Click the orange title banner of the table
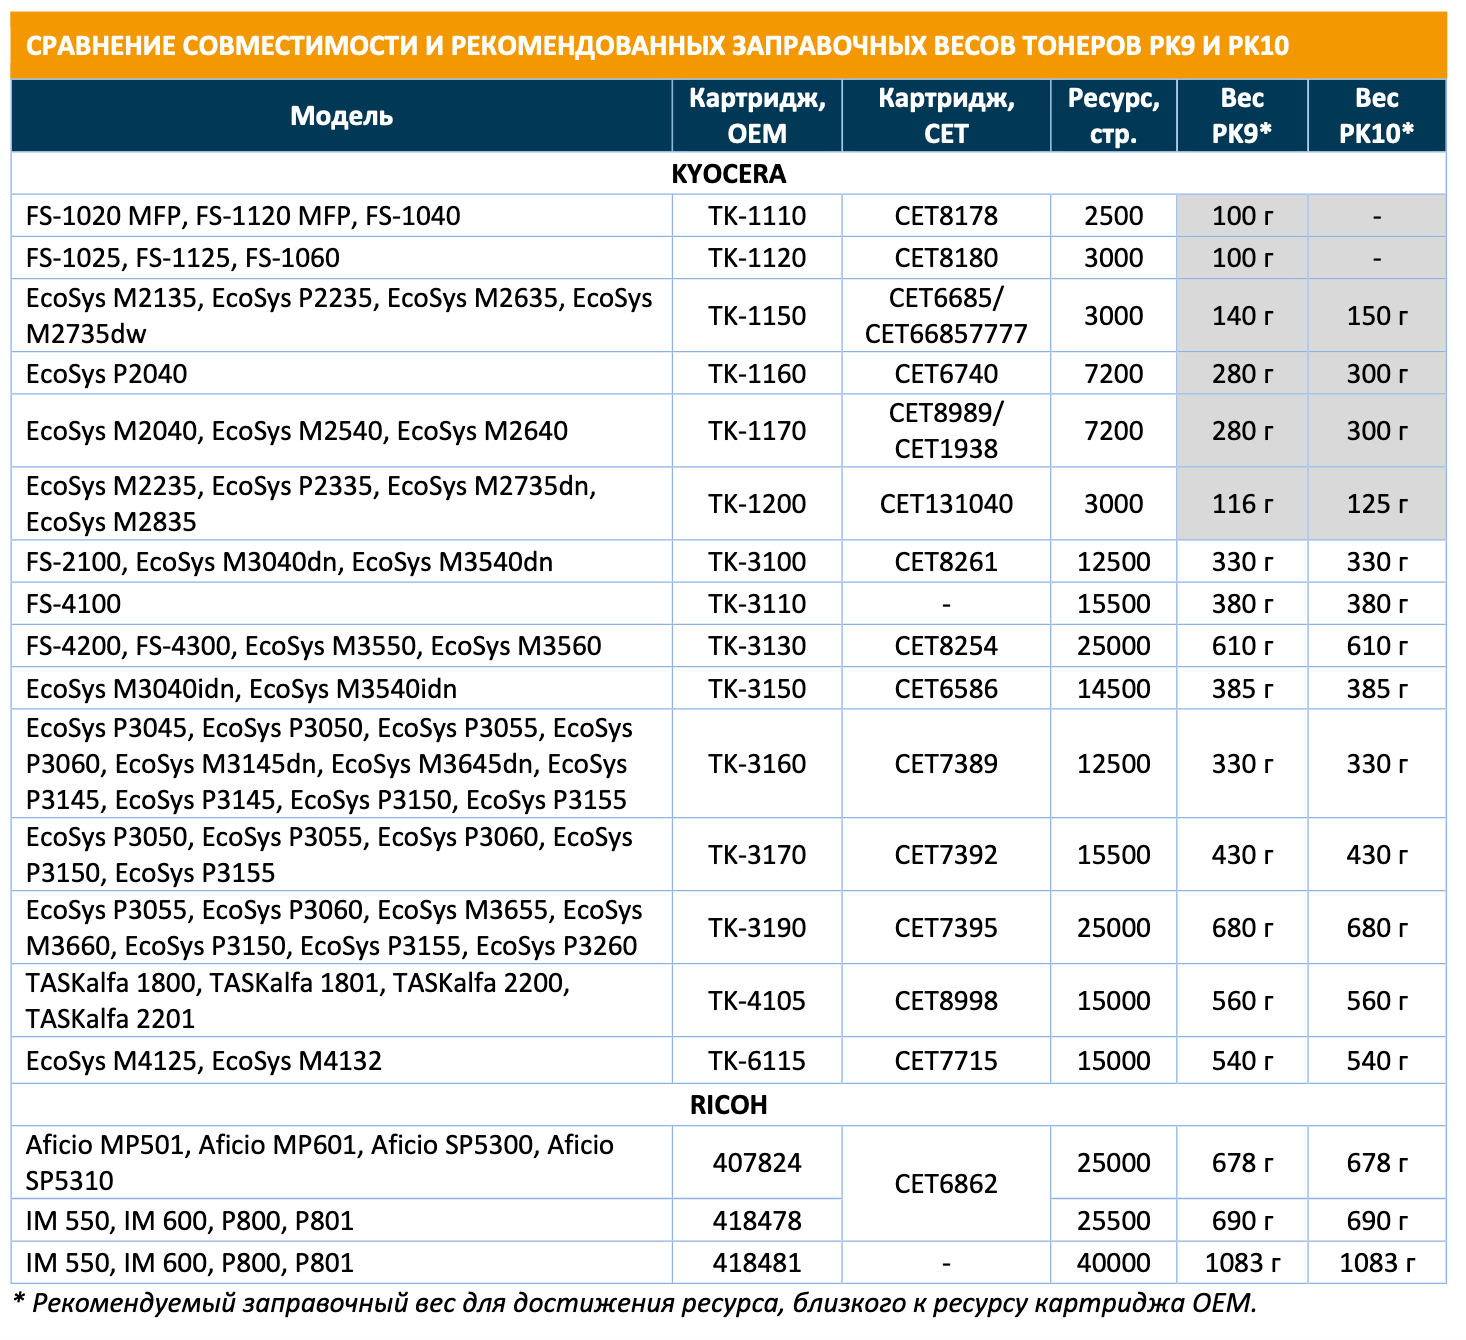Viewport: 1466px width, 1340px height. tap(728, 46)
